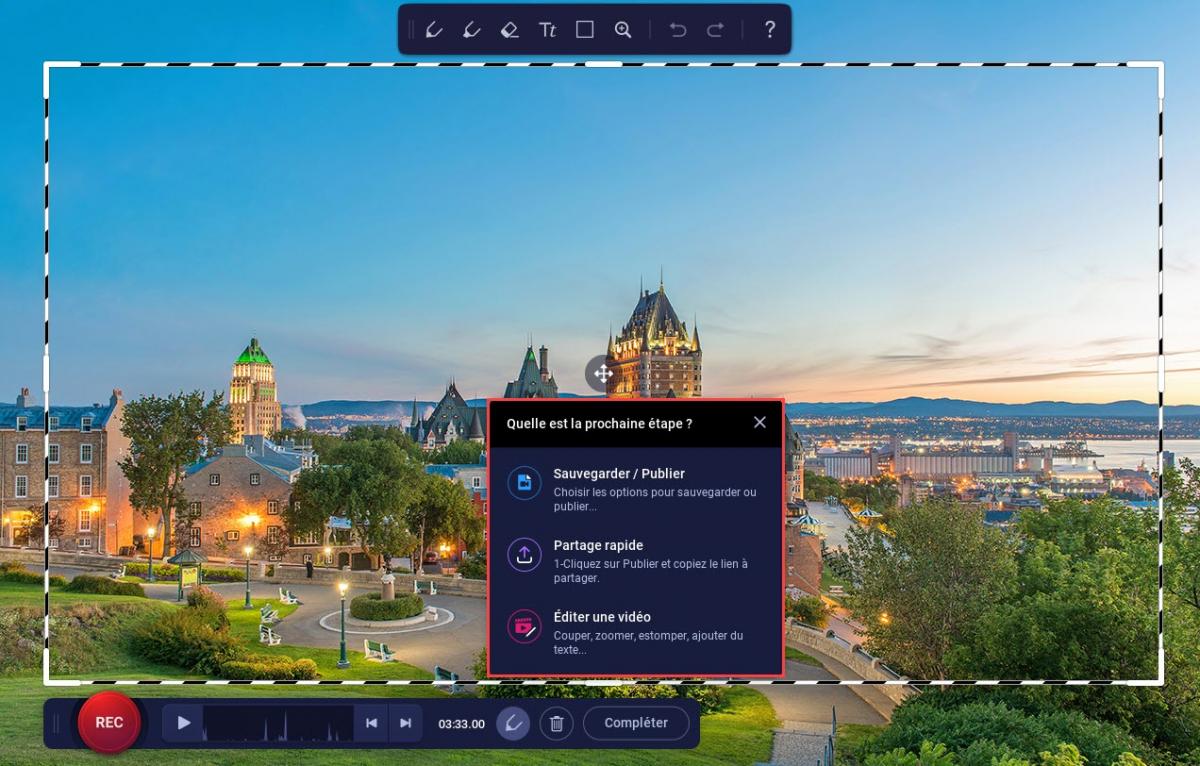
Task: Click the Compléter button
Action: 636,723
